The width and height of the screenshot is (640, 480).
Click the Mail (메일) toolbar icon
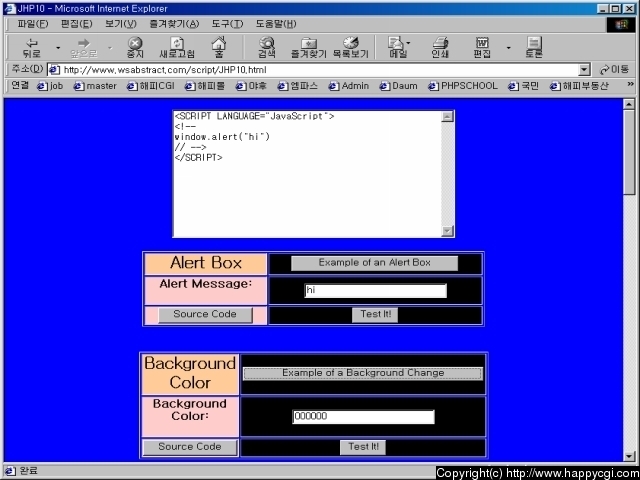(398, 48)
